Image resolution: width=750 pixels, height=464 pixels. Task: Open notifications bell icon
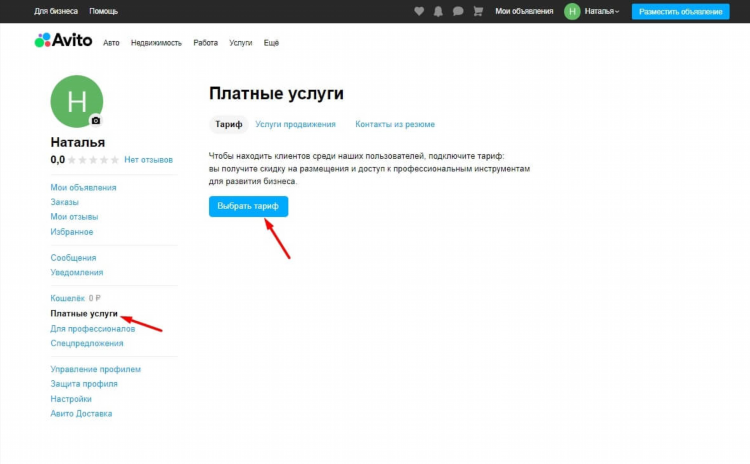coord(438,11)
